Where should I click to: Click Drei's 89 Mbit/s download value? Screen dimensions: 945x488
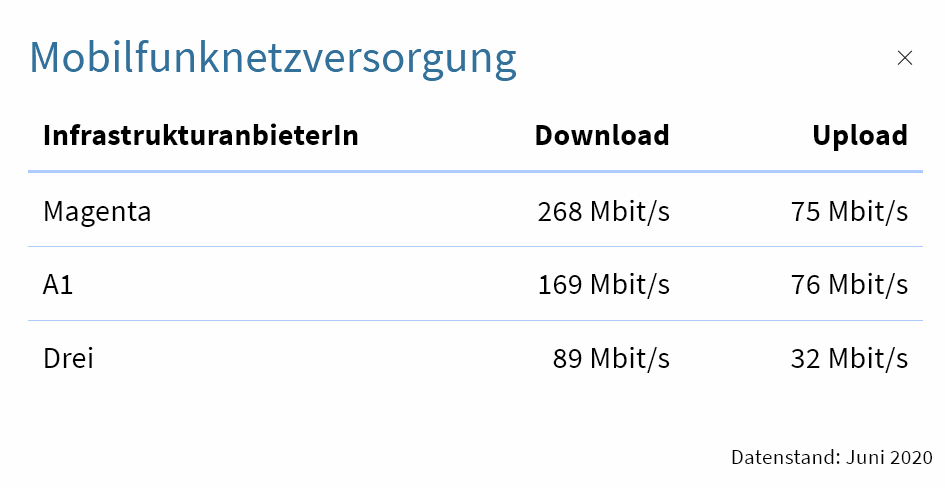(611, 358)
